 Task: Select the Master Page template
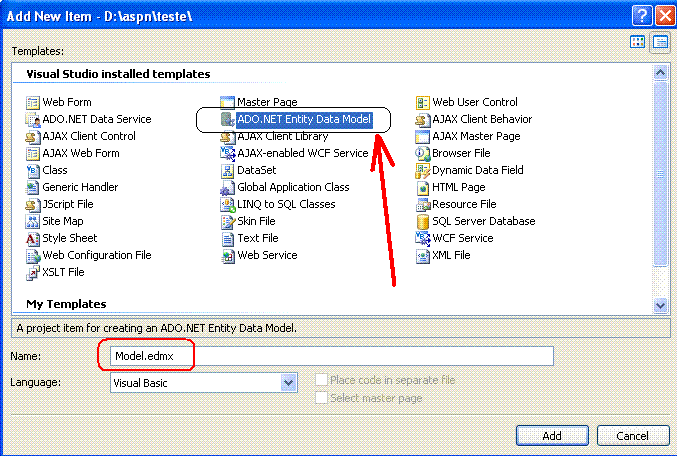(259, 102)
